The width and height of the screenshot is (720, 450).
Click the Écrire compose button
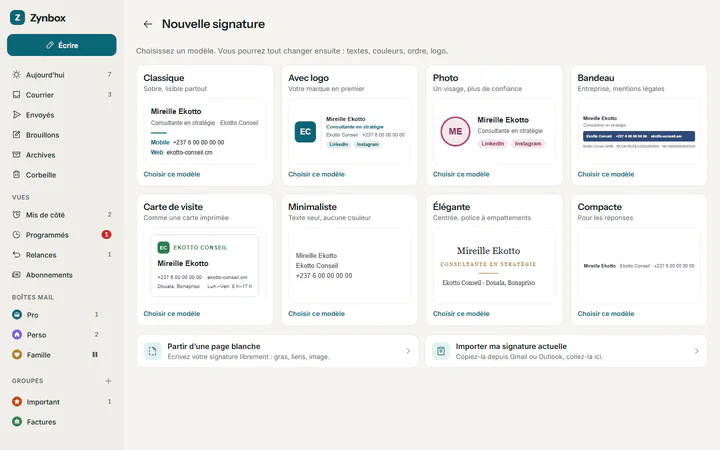(x=62, y=45)
